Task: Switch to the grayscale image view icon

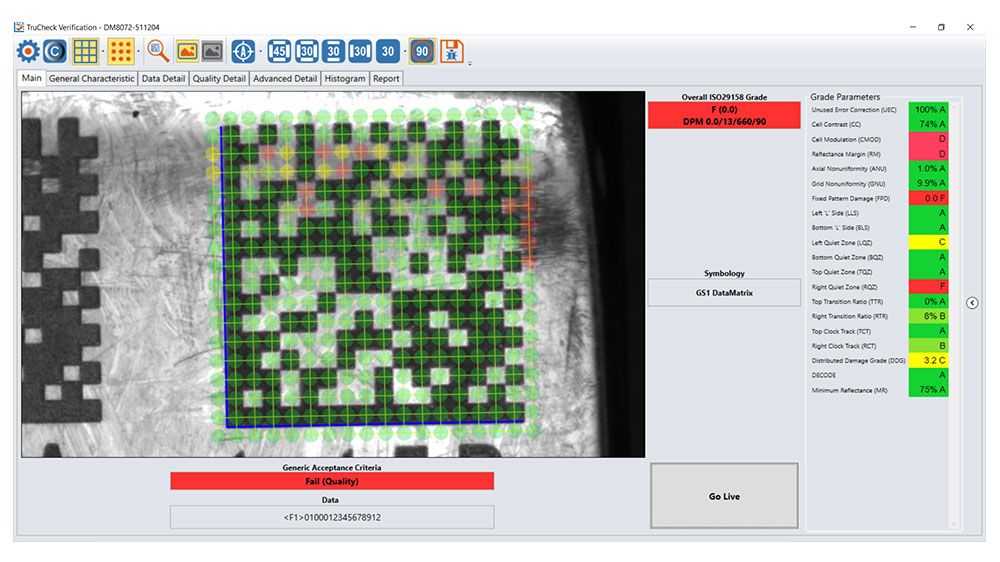Action: pos(212,51)
